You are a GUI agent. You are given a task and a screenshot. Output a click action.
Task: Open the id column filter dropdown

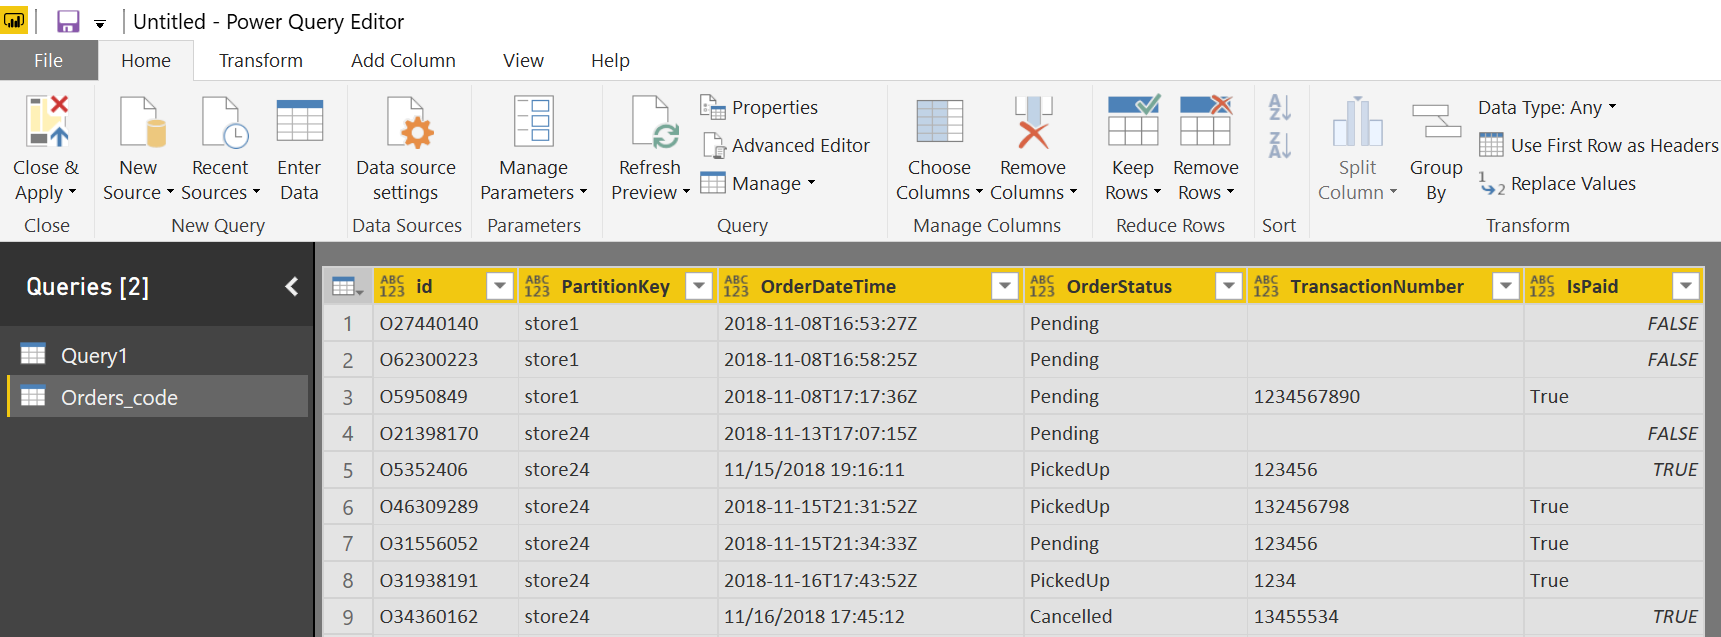499,286
